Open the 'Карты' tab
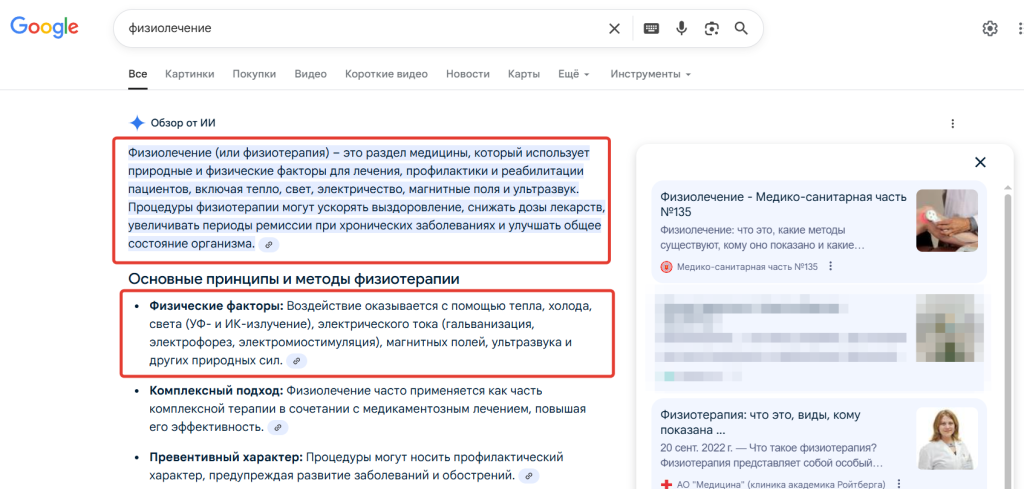 524,74
